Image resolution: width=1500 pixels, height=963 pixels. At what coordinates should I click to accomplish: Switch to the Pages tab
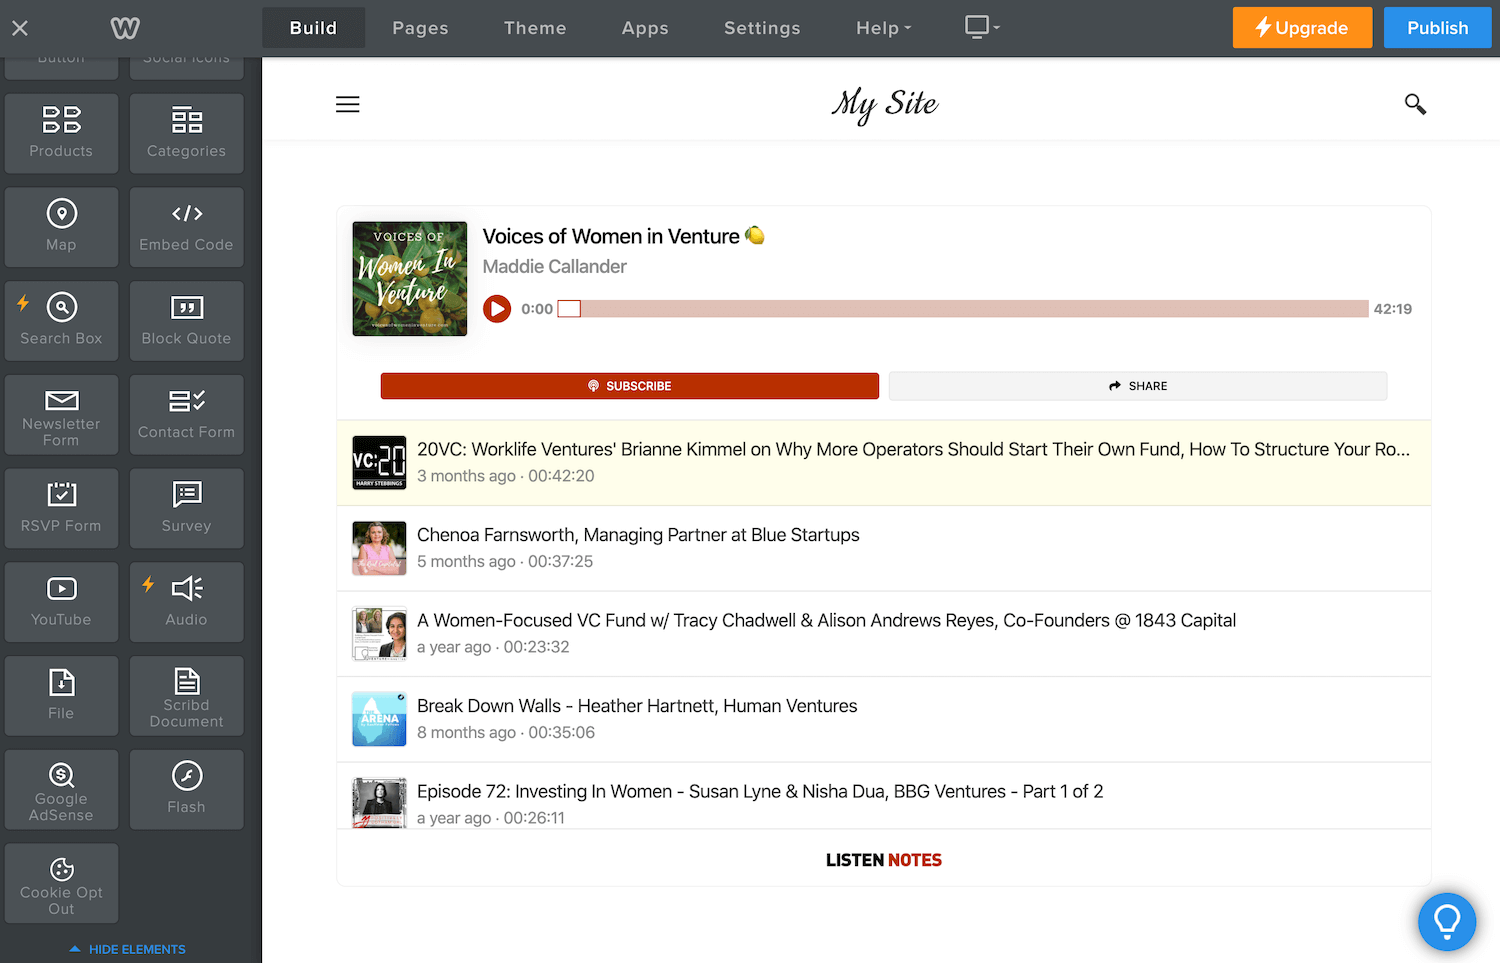(420, 28)
